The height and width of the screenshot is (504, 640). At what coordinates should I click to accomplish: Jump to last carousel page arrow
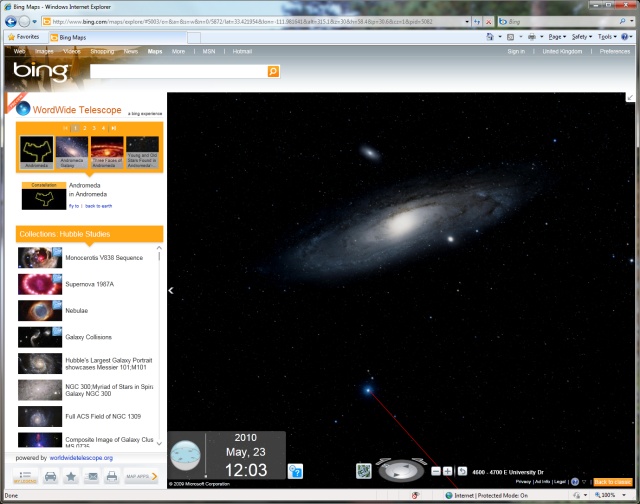[113, 128]
